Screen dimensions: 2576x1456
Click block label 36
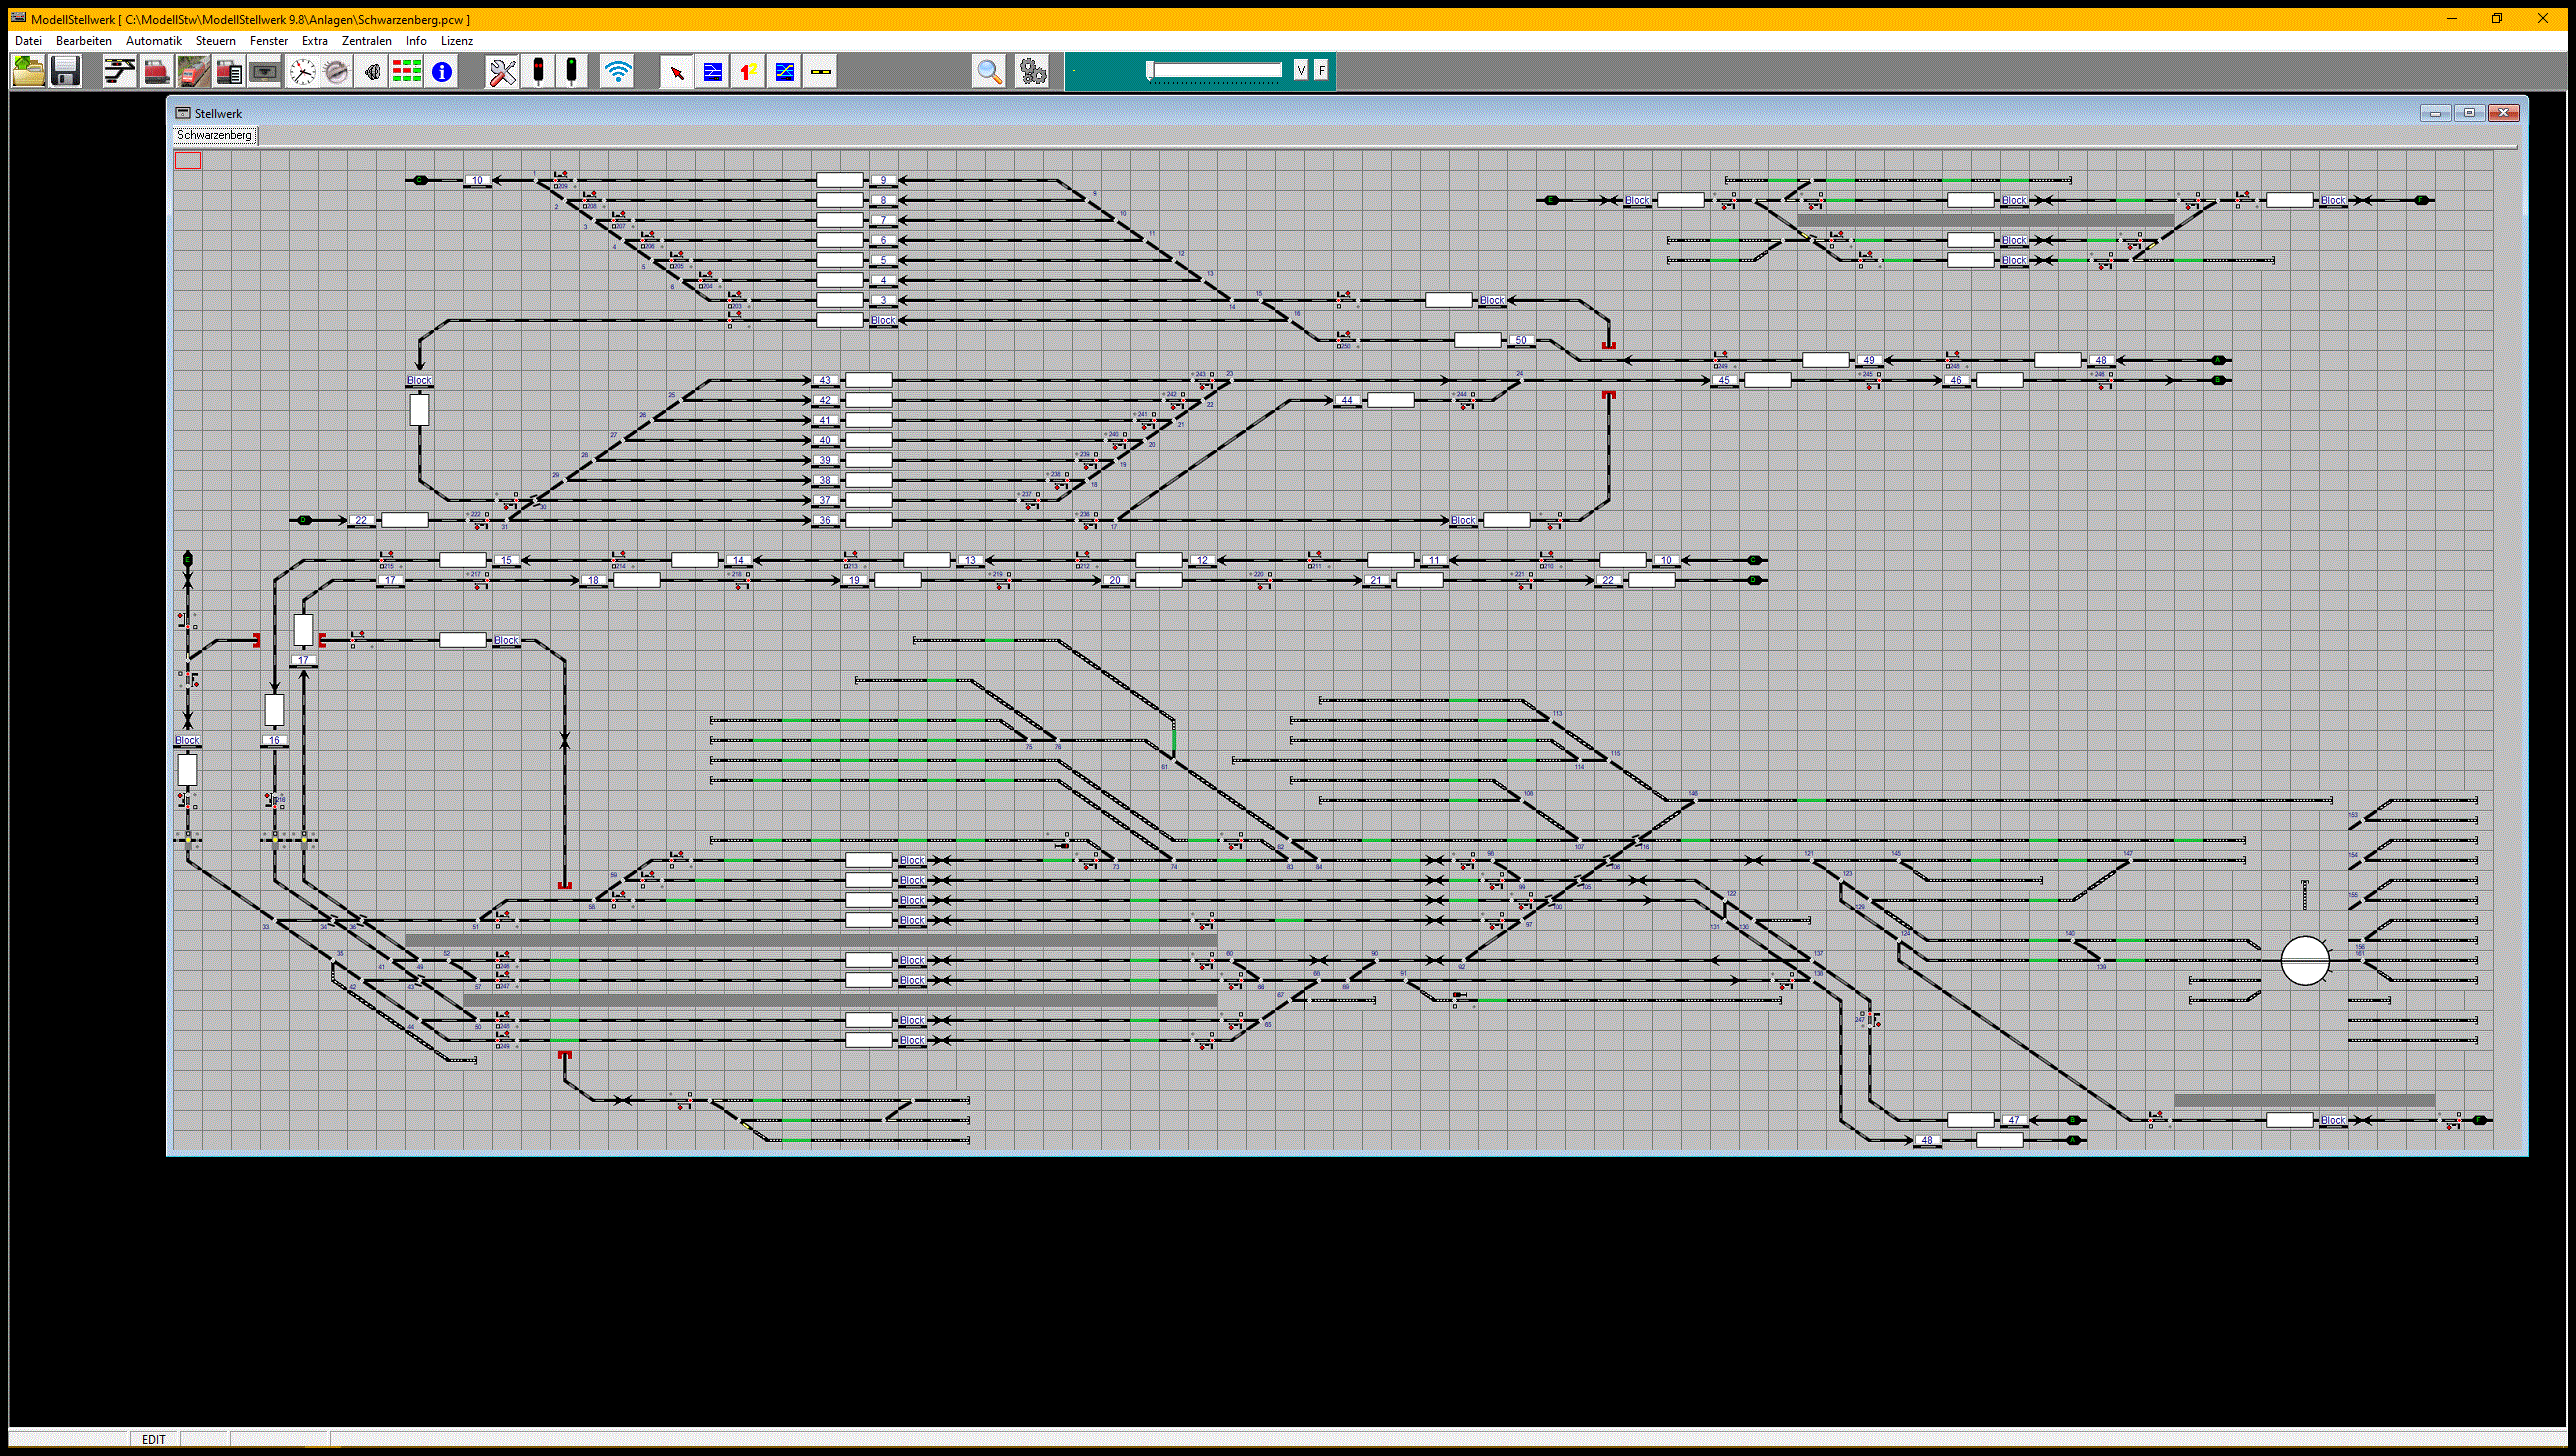[825, 520]
